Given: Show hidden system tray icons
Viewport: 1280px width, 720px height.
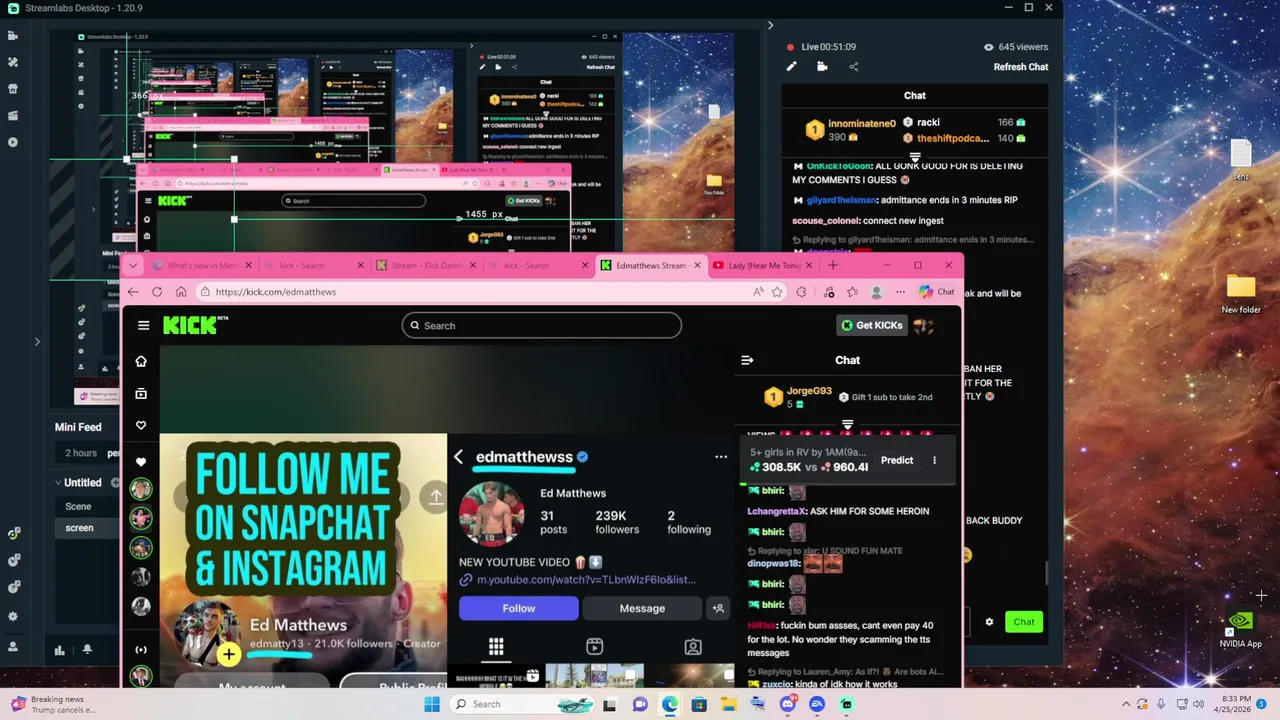Looking at the screenshot, I should click(1126, 704).
